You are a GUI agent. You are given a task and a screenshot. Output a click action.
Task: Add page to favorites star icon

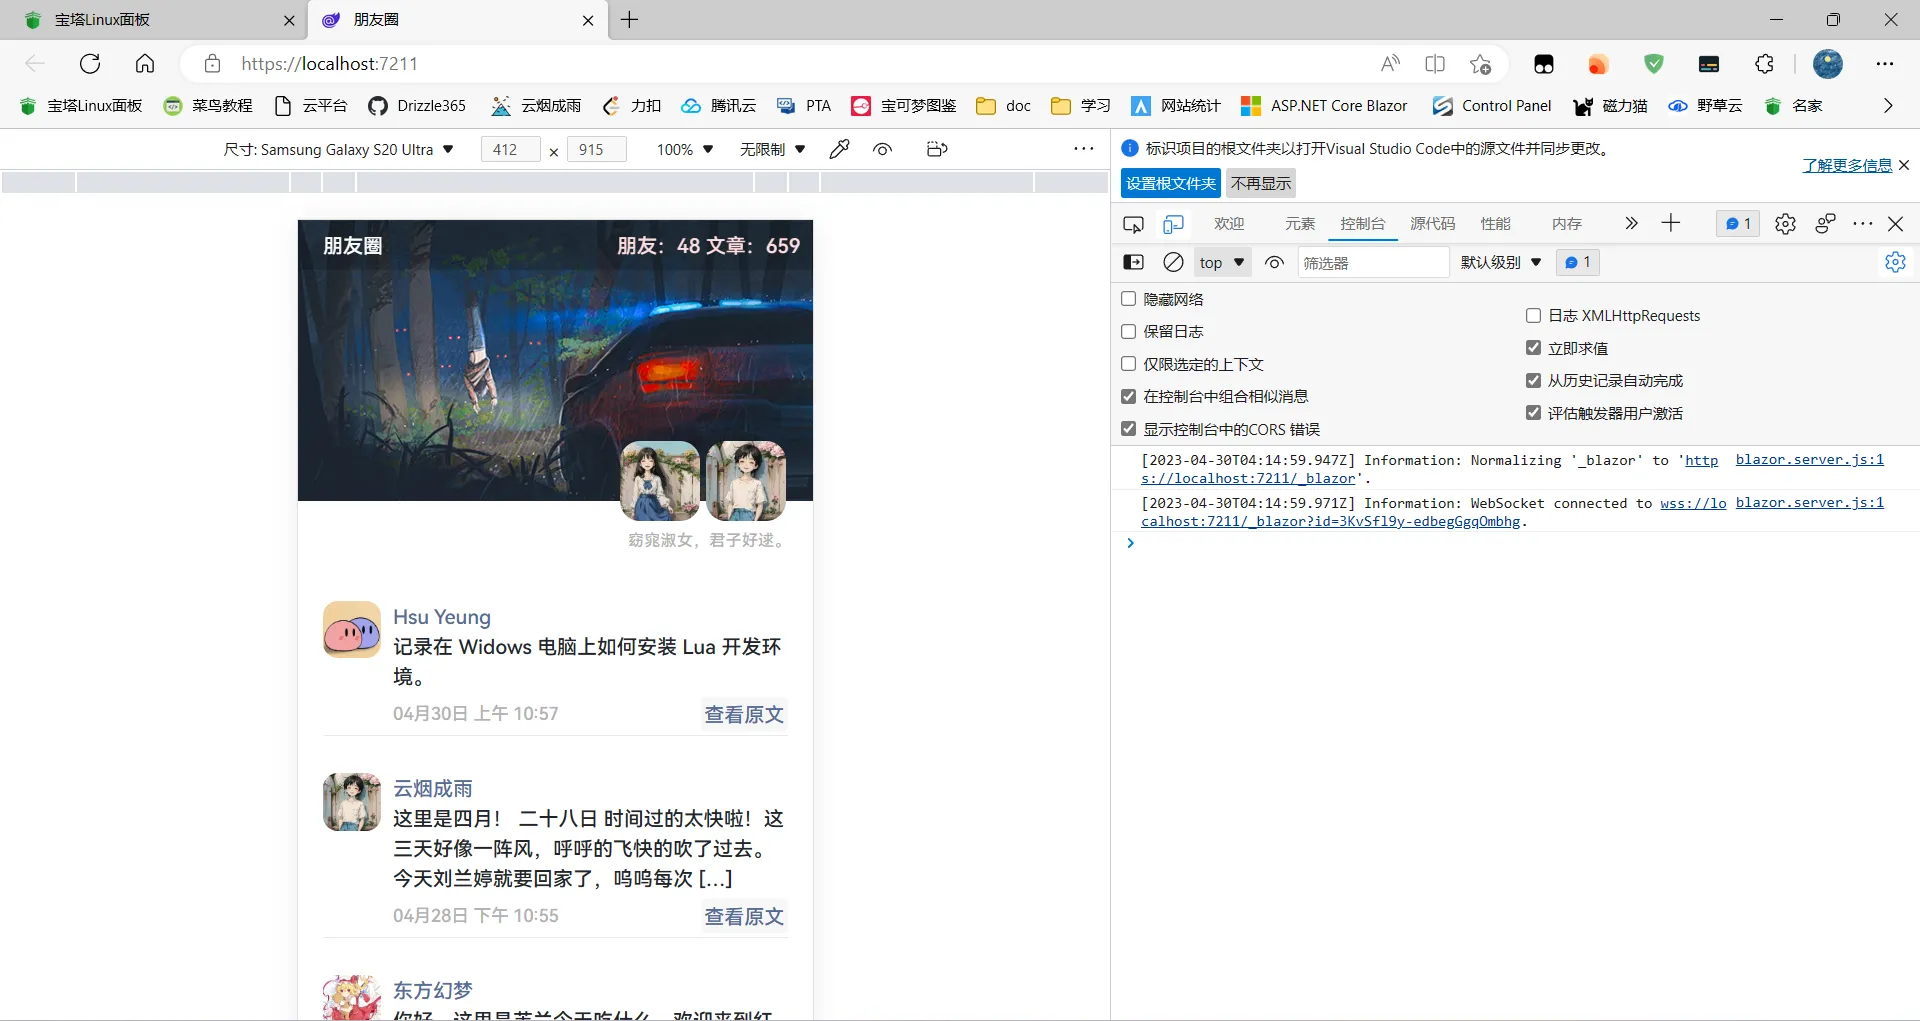pyautogui.click(x=1481, y=64)
